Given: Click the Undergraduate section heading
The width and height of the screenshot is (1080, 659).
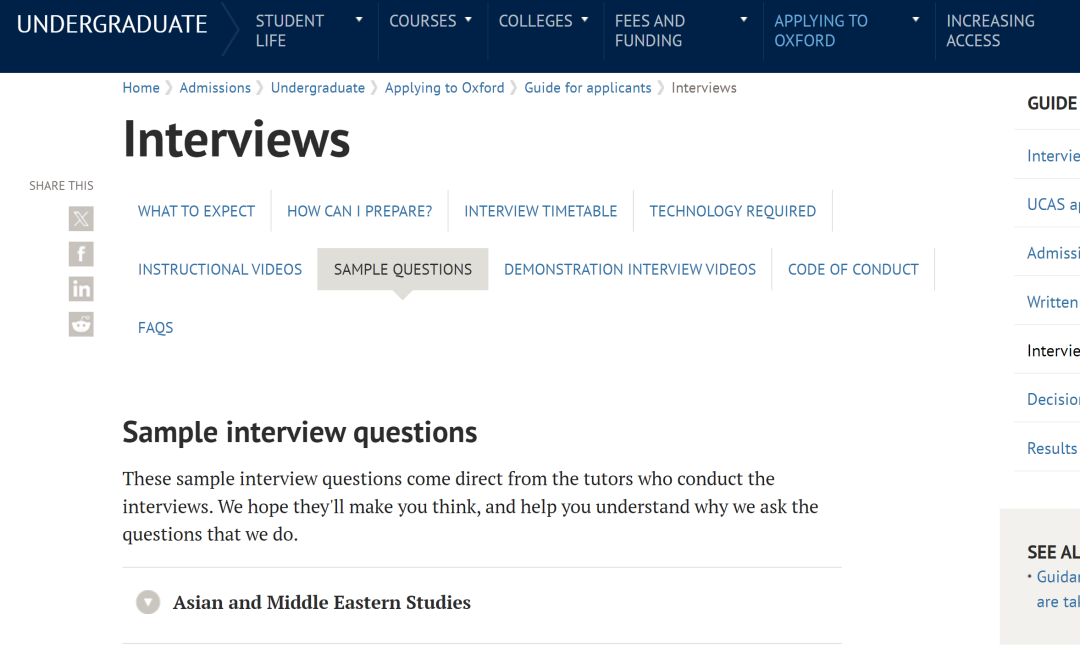Looking at the screenshot, I should click(112, 25).
